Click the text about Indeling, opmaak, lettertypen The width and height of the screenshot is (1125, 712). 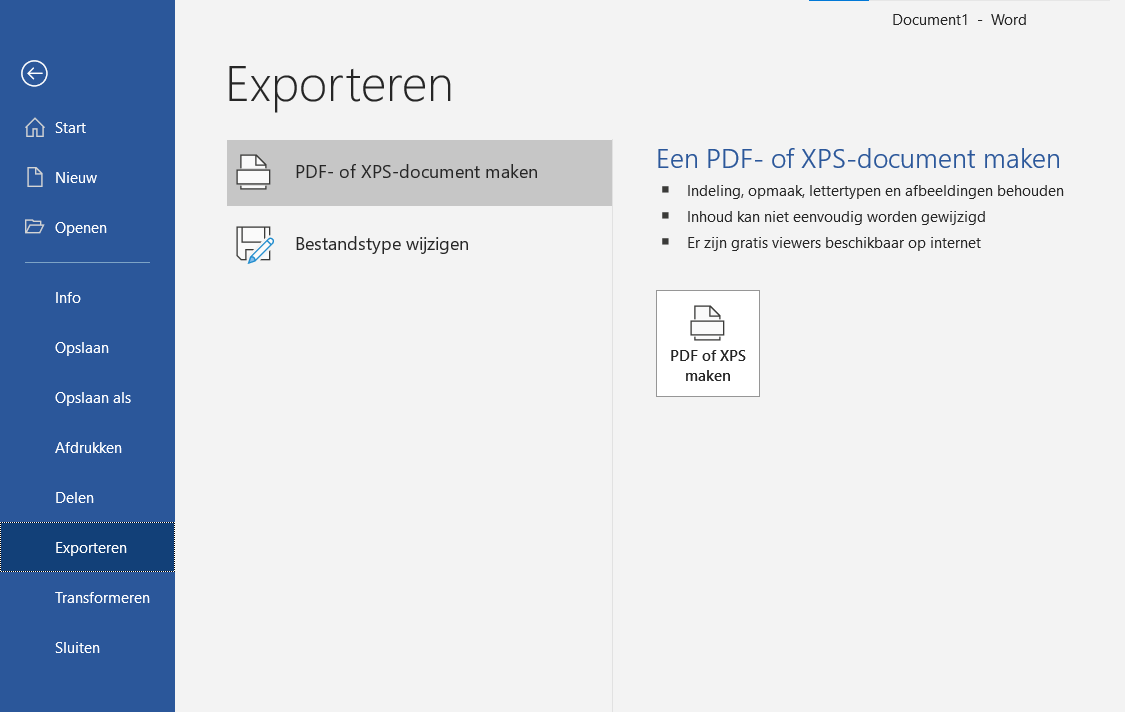(875, 191)
